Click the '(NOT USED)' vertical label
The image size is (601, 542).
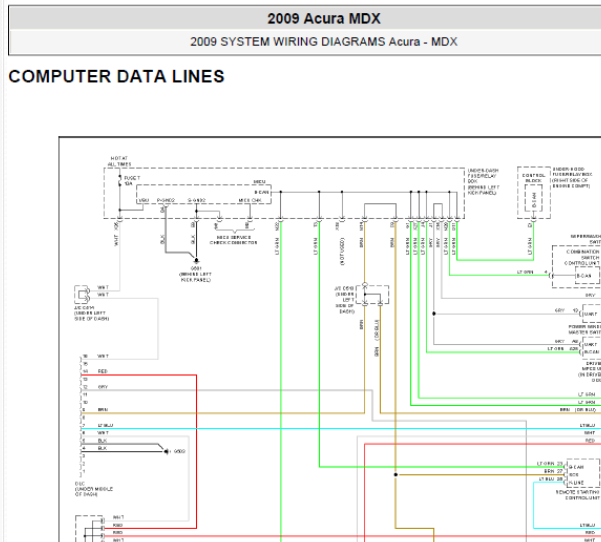(342, 251)
